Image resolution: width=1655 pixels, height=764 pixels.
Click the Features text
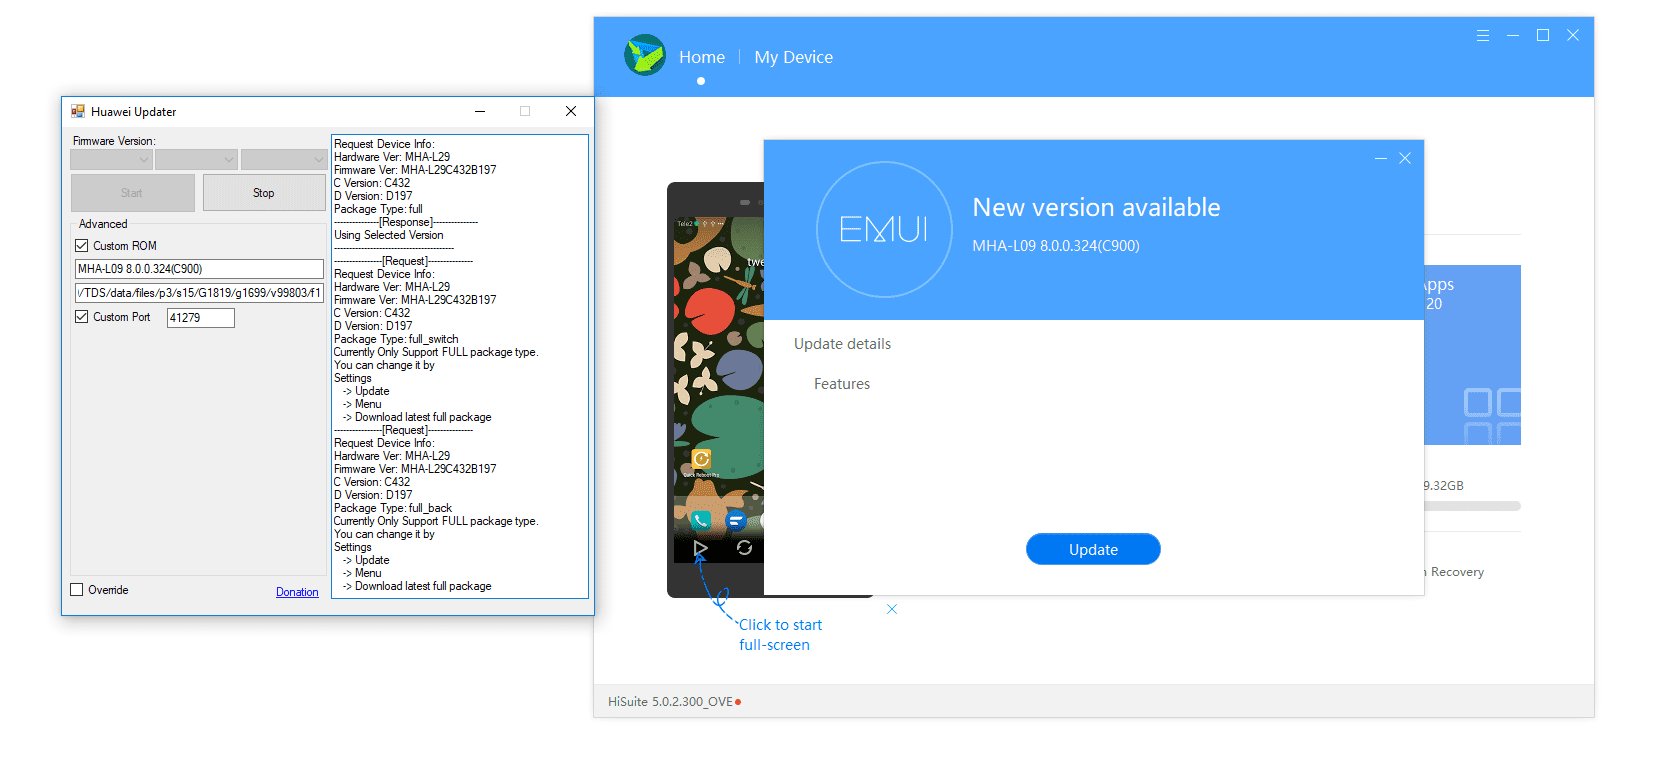click(x=842, y=384)
